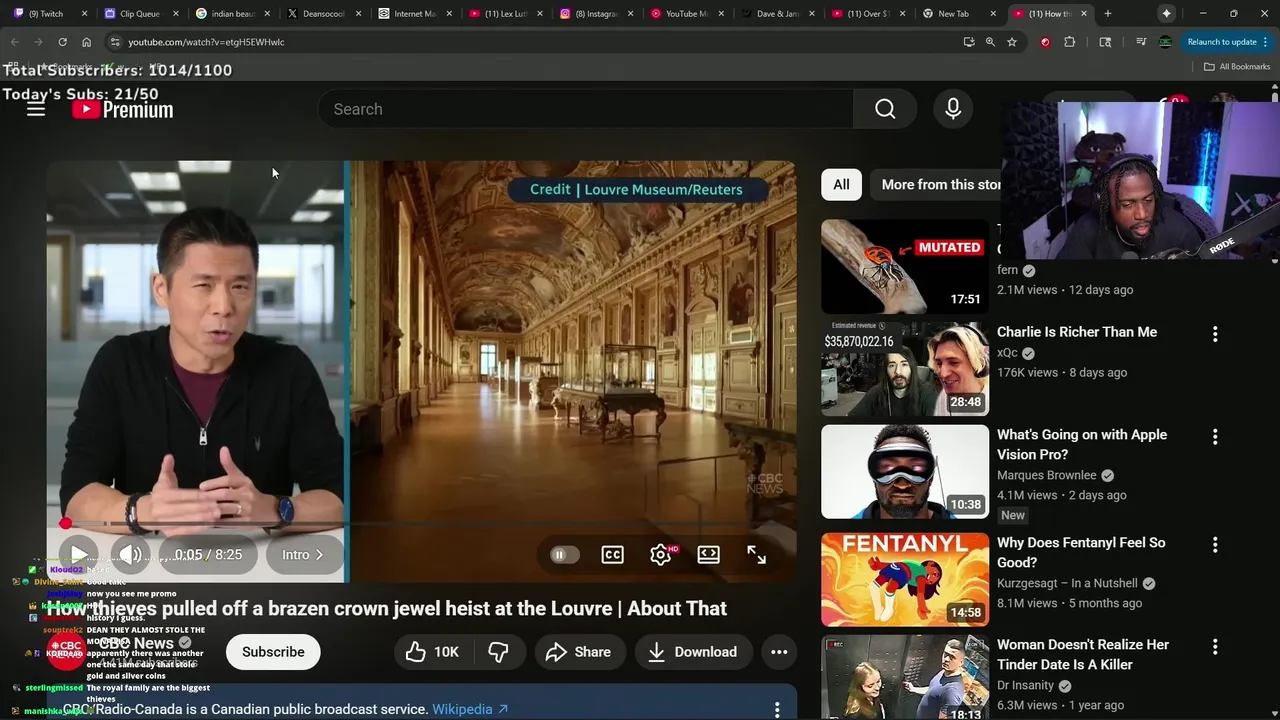Click the magnifier search button
This screenshot has height=720, width=1280.
pyautogui.click(x=885, y=109)
